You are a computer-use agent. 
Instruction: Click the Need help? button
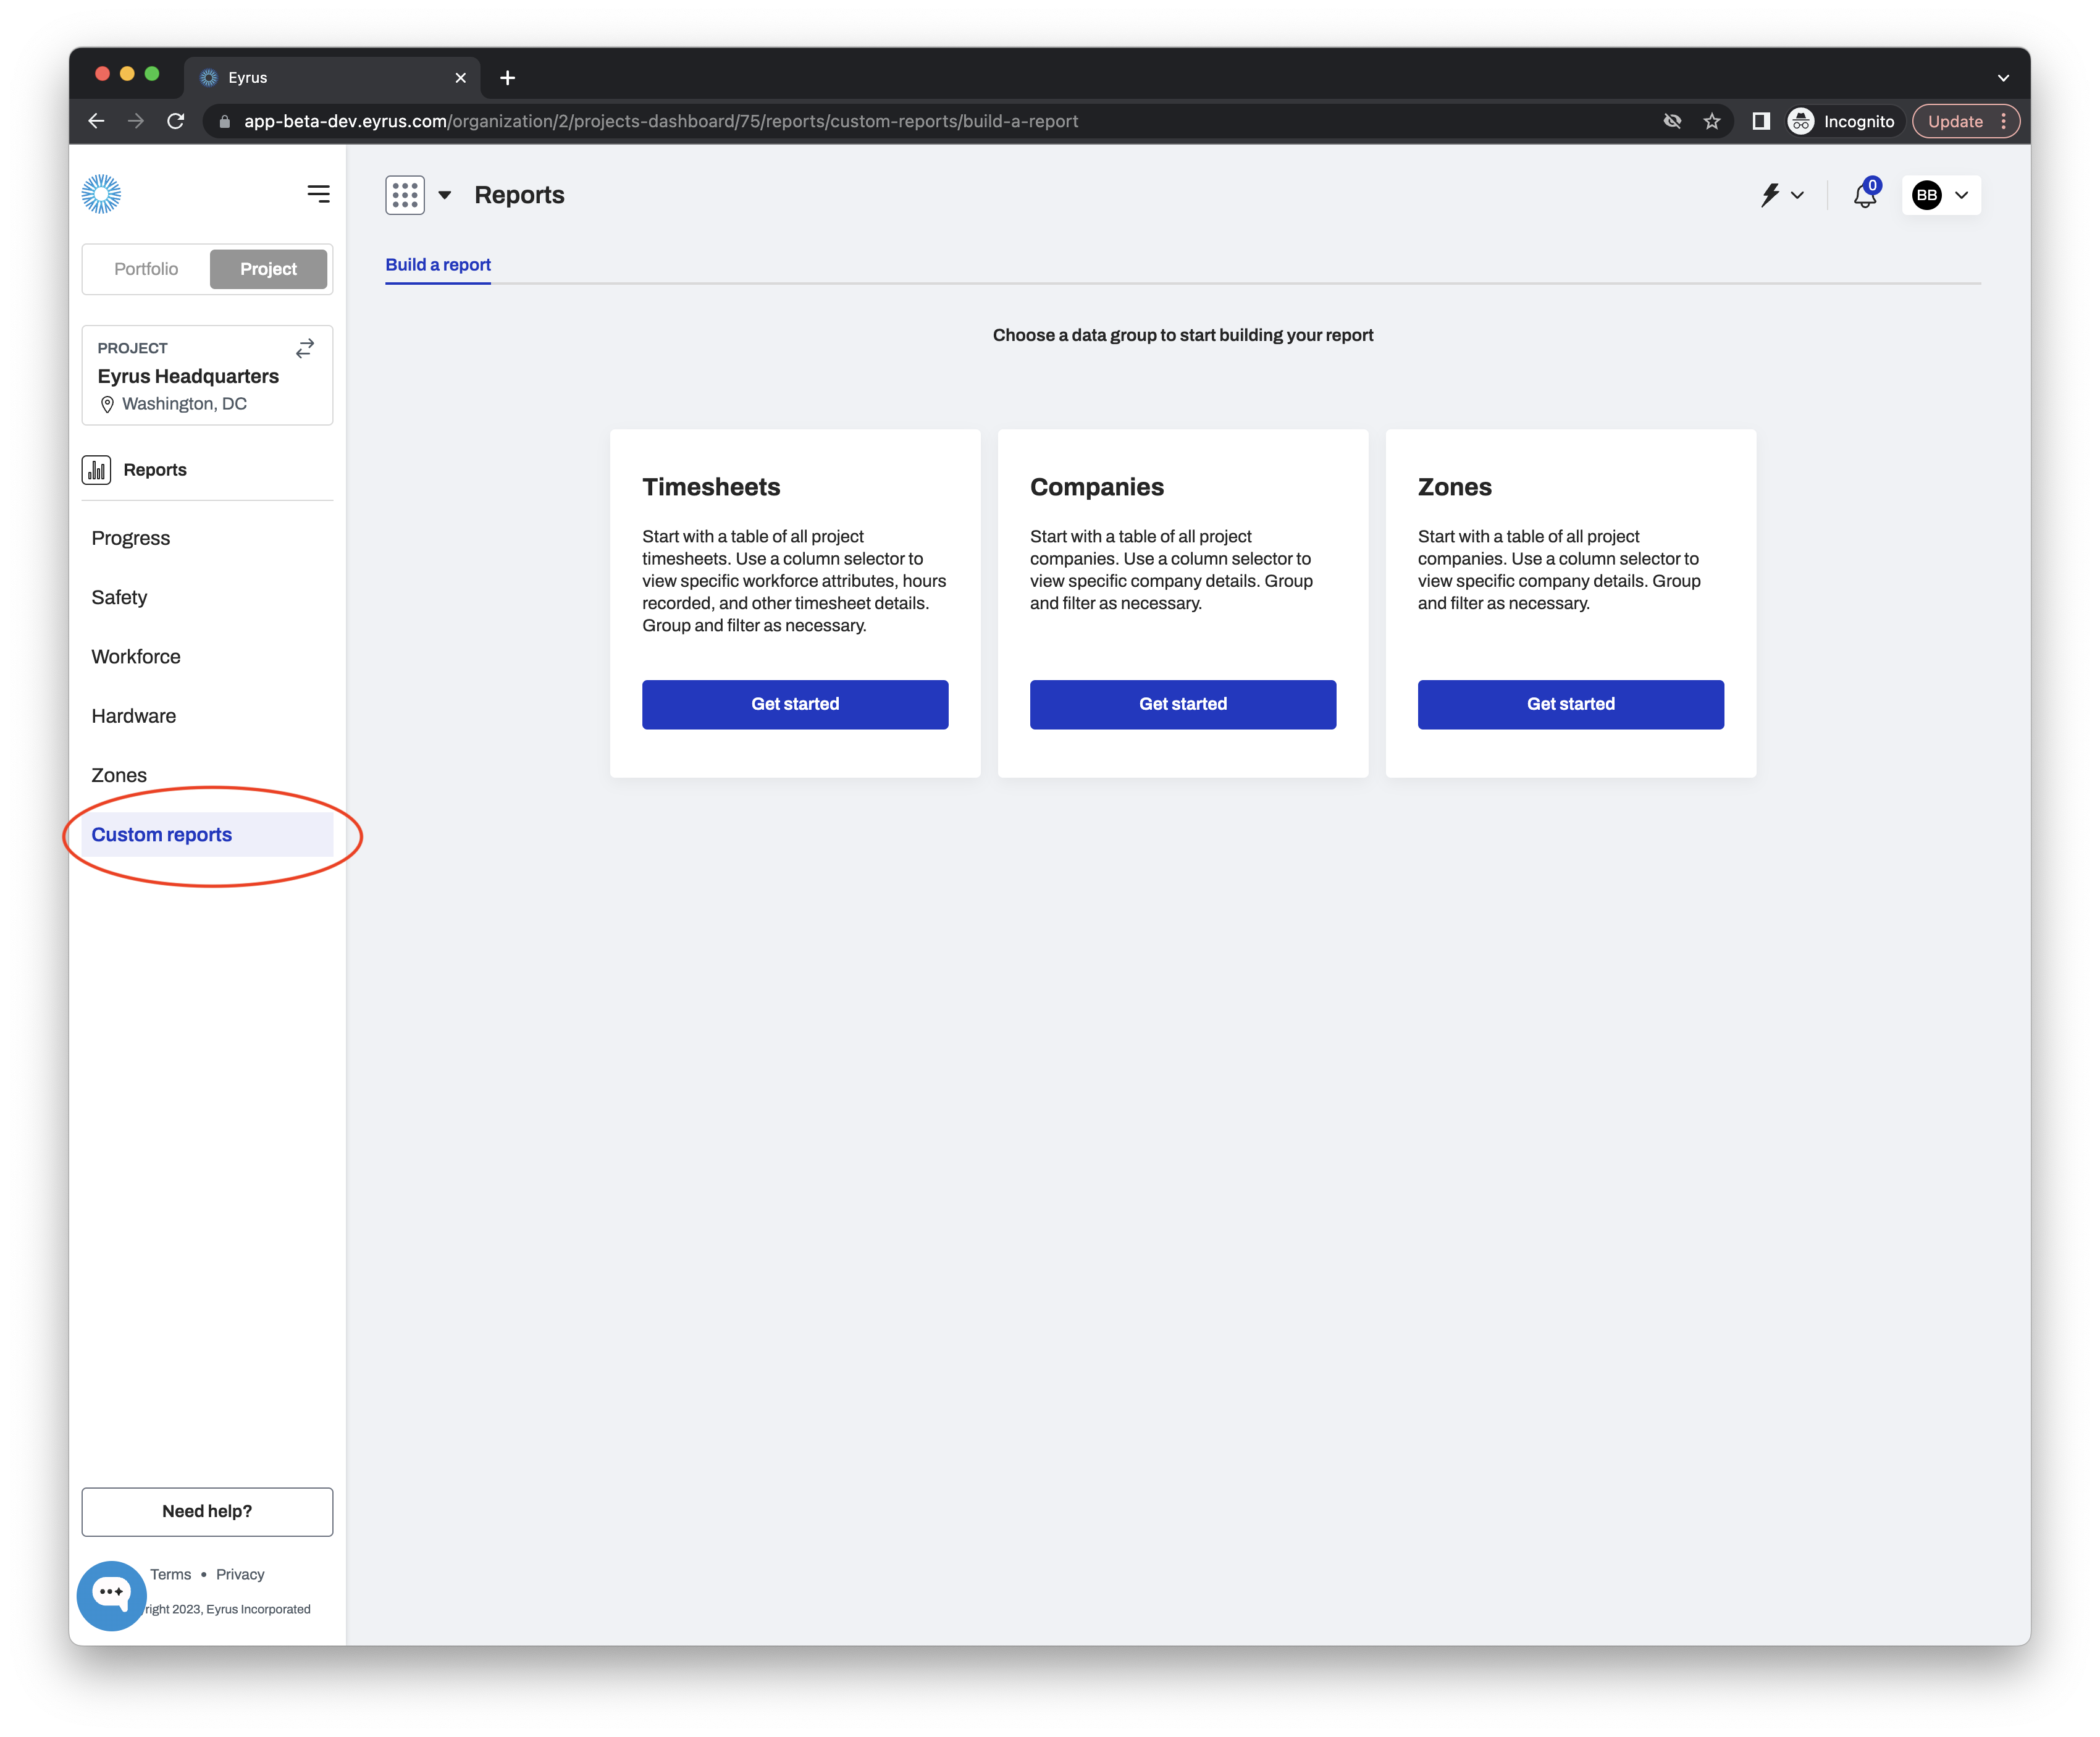[x=207, y=1512]
